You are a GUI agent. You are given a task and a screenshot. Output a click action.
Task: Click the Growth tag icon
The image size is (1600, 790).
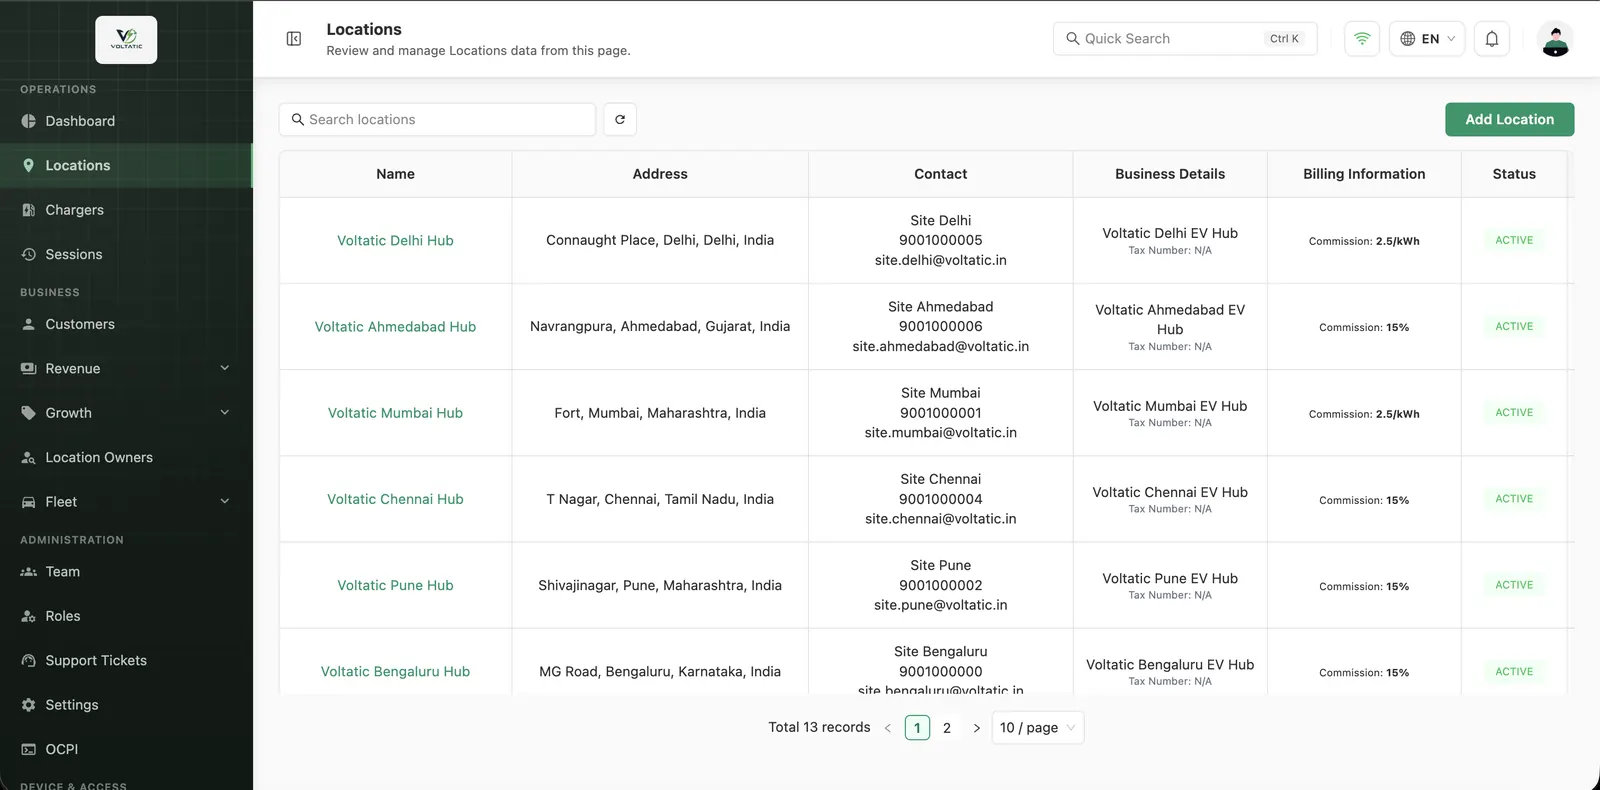(28, 413)
